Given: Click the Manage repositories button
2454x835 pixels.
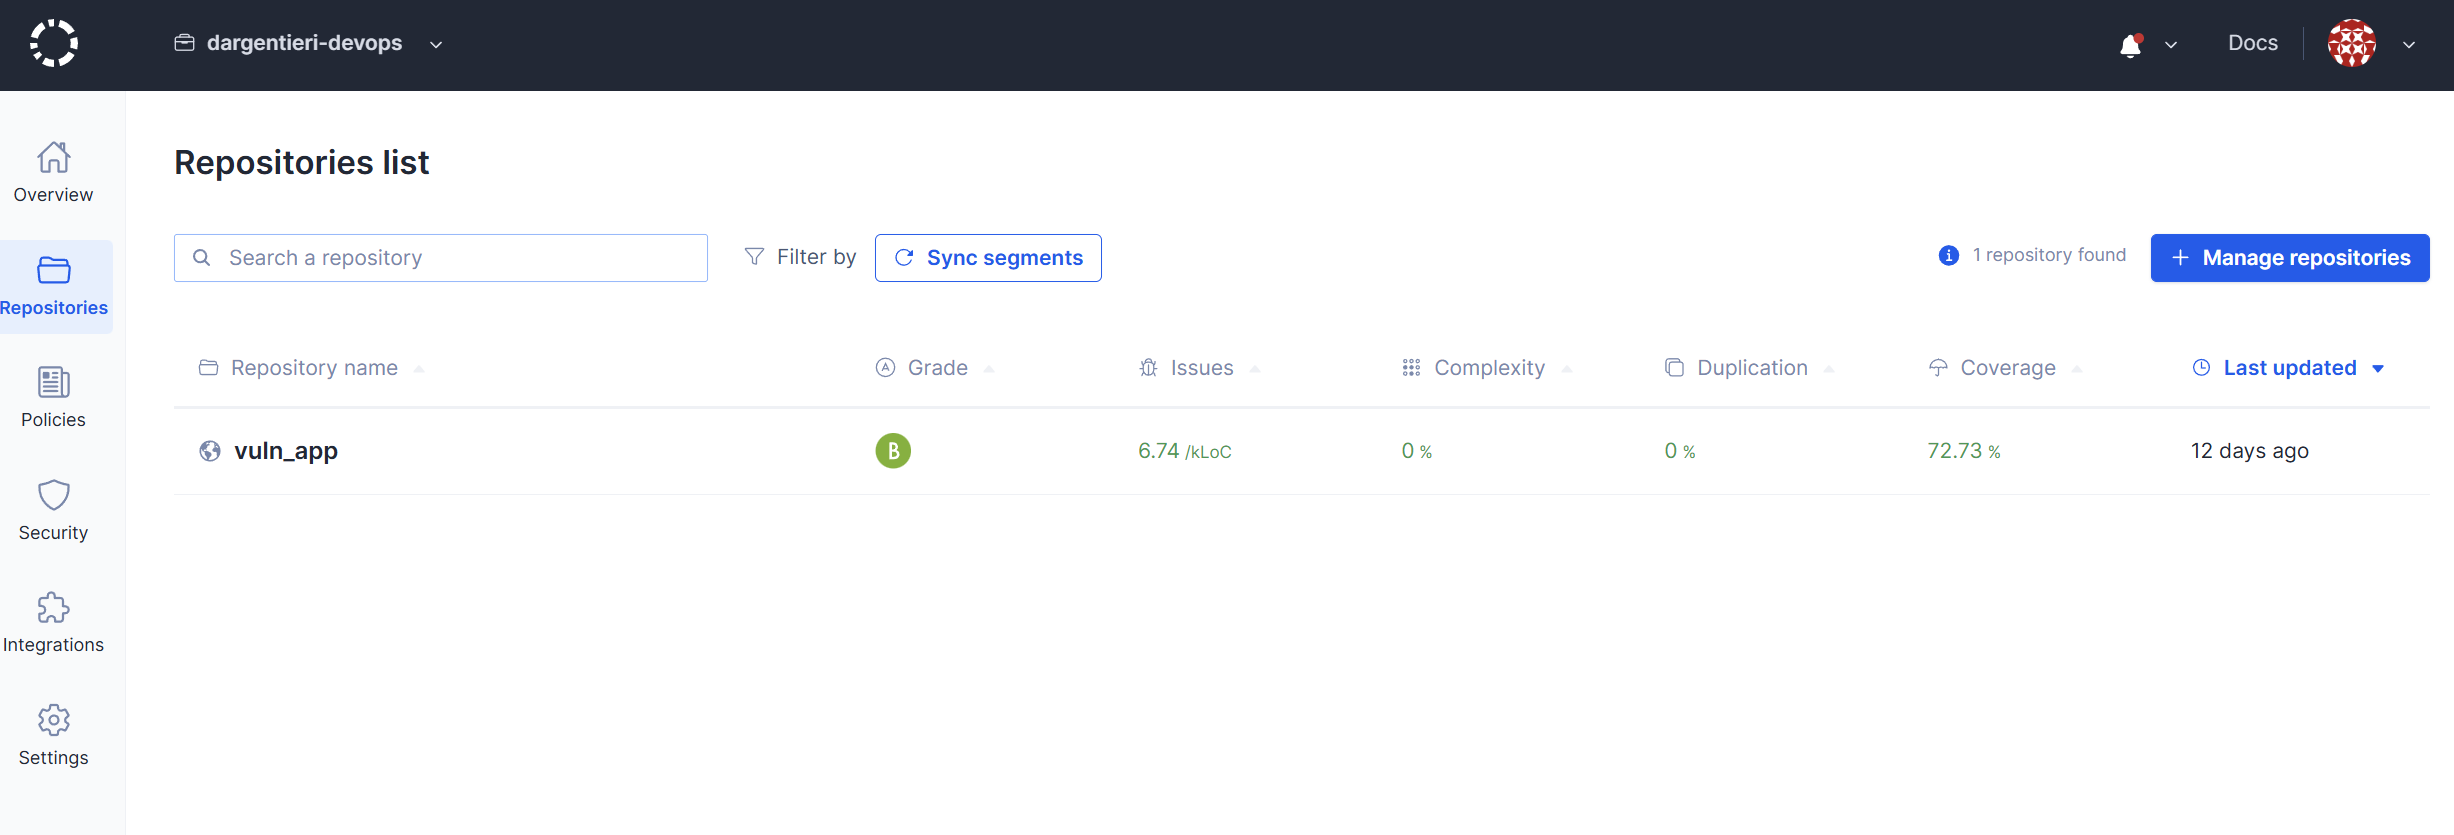Looking at the screenshot, I should click(2289, 258).
